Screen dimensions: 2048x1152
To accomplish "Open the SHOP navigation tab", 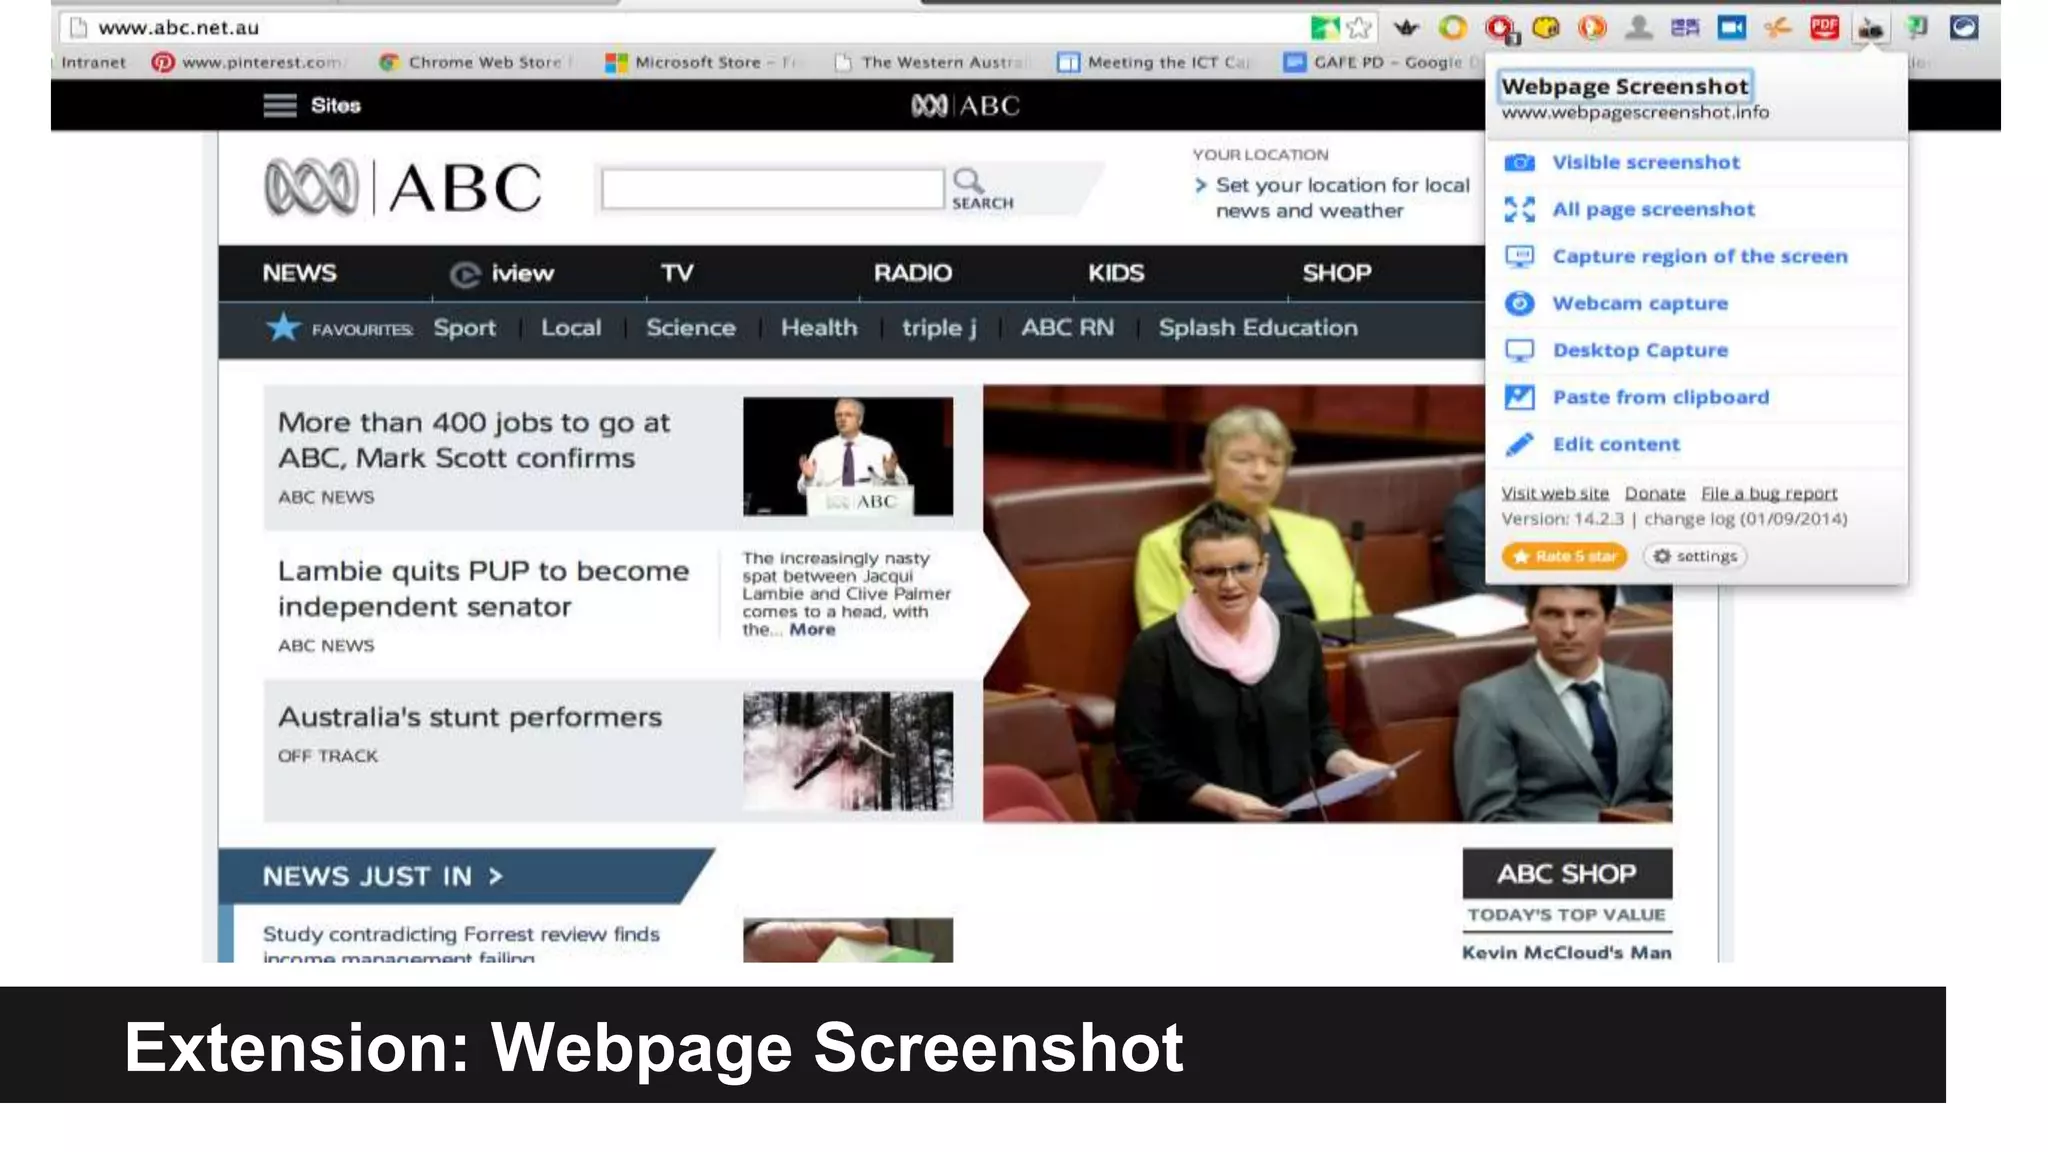I will pyautogui.click(x=1336, y=273).
